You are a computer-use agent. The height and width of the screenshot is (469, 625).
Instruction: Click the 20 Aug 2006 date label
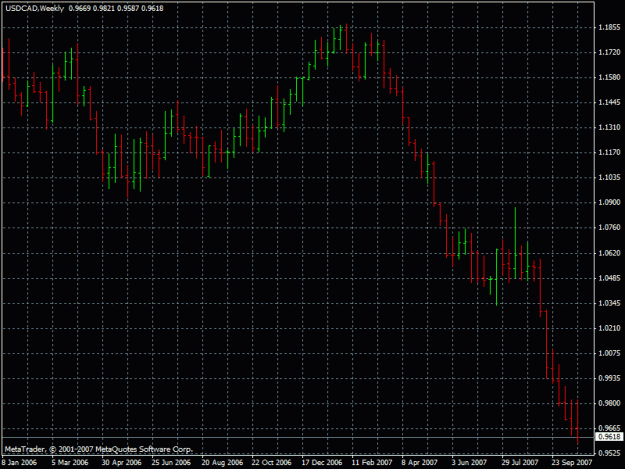[x=222, y=463]
